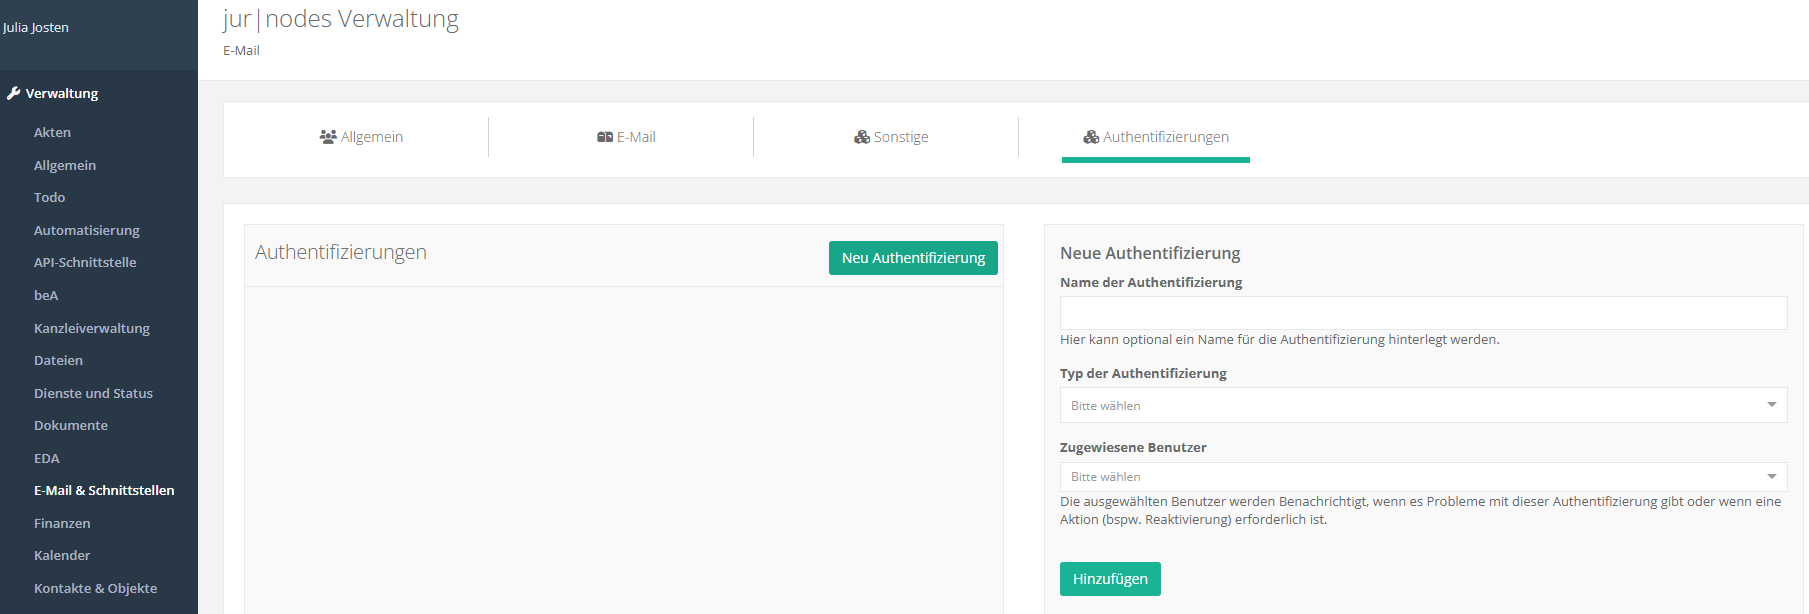
Task: Click the E-Mail tab mailbox icon
Action: [x=605, y=137]
